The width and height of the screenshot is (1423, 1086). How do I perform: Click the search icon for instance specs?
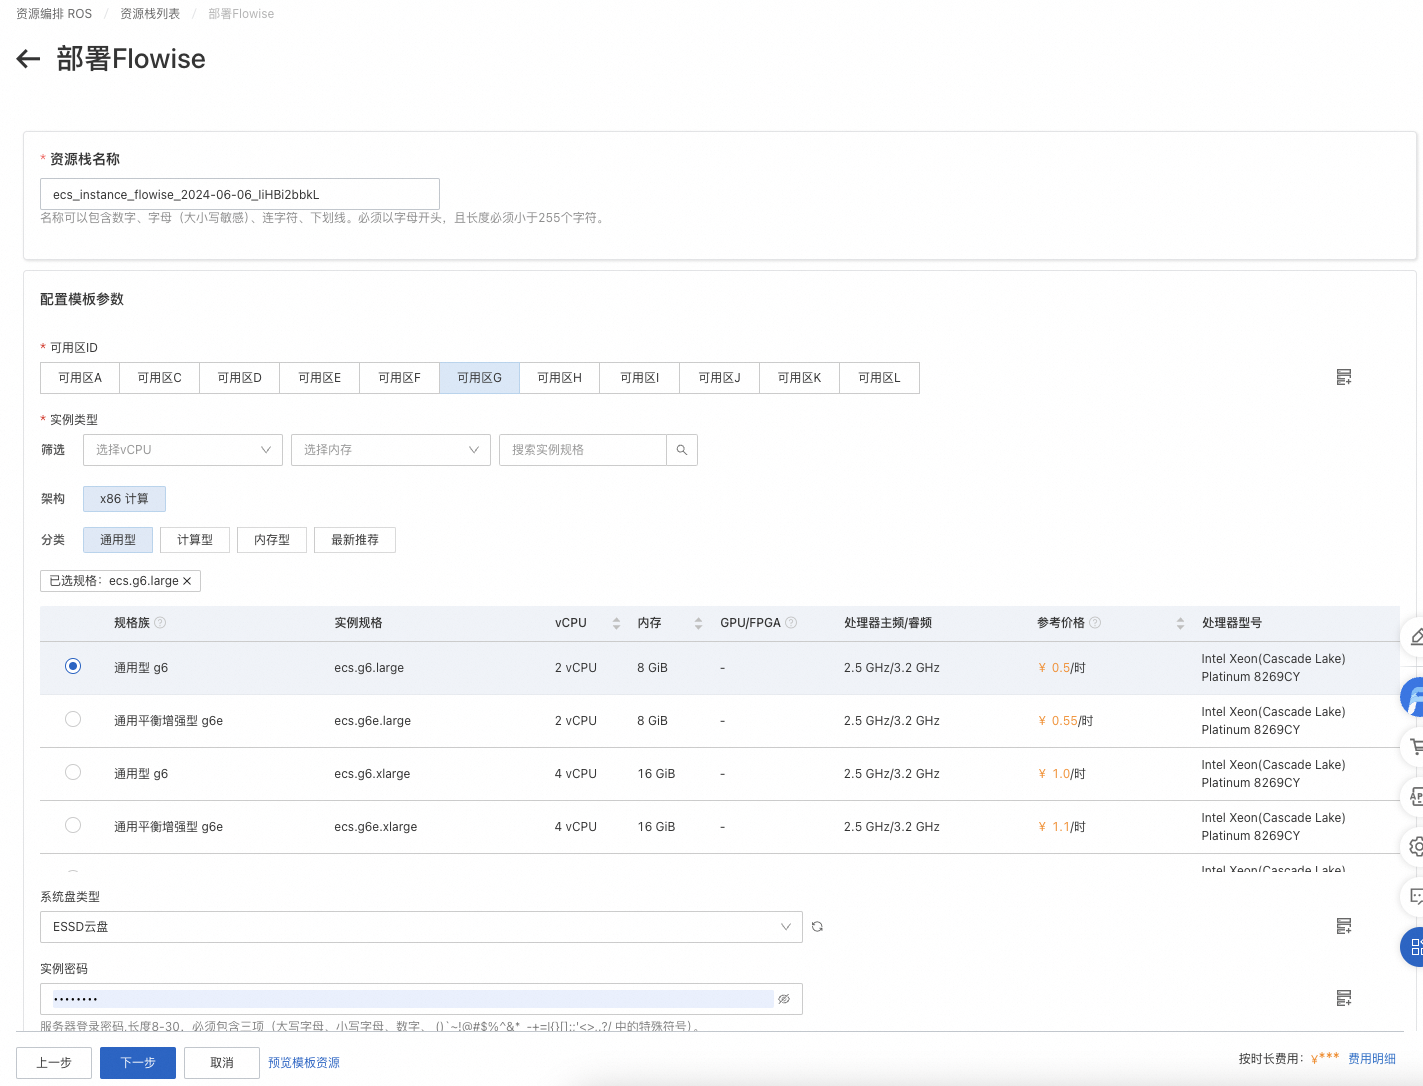click(682, 450)
